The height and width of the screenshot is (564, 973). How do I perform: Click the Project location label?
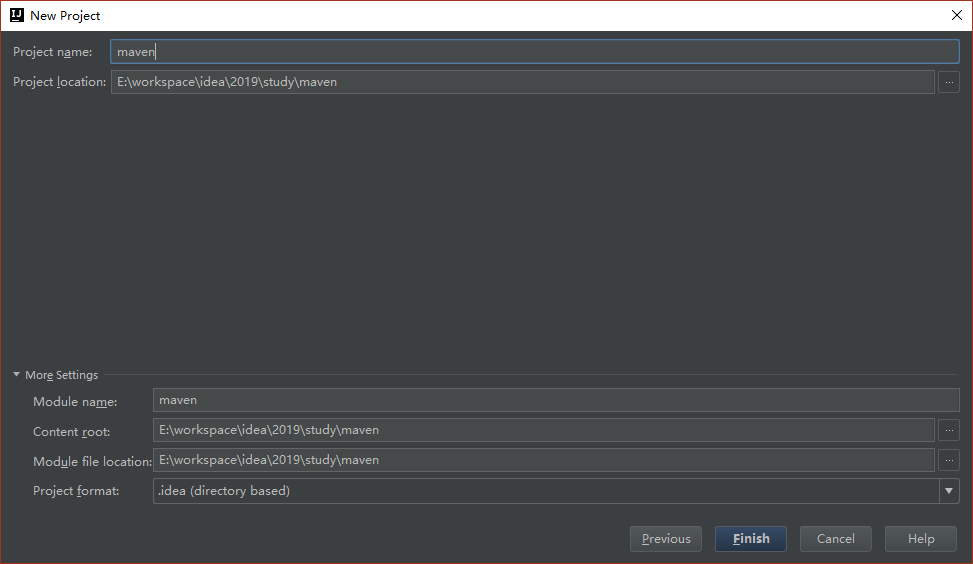click(60, 82)
